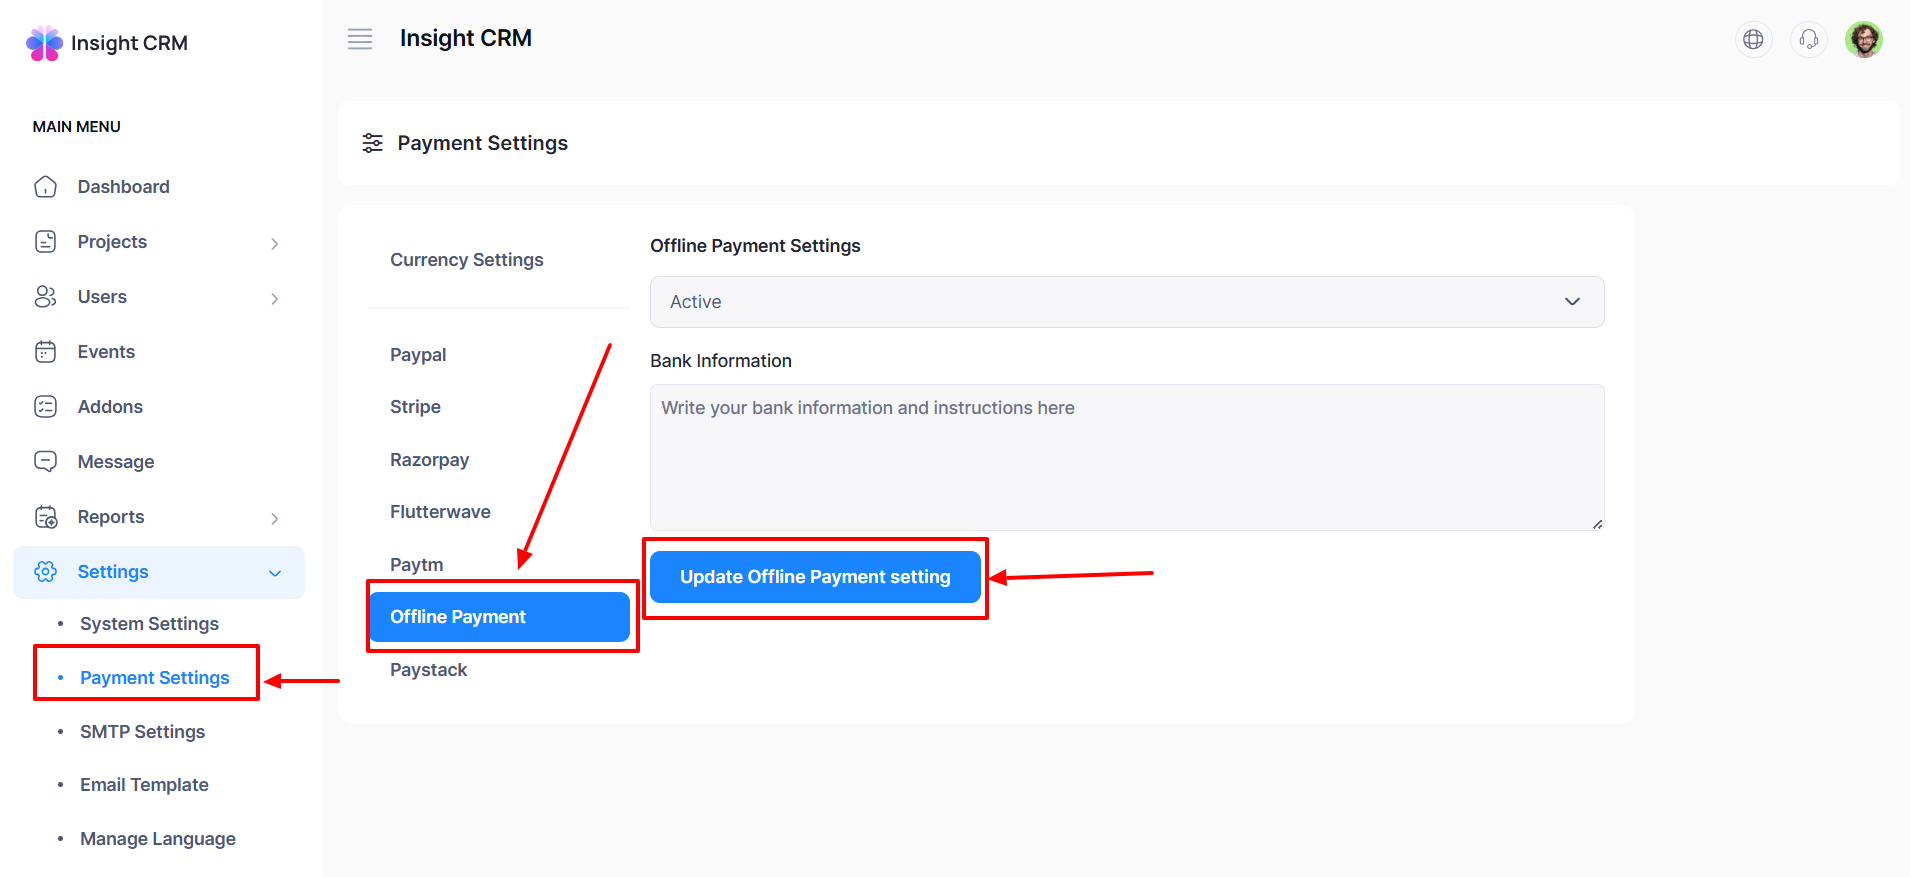Open language globe icon in header

1753,40
